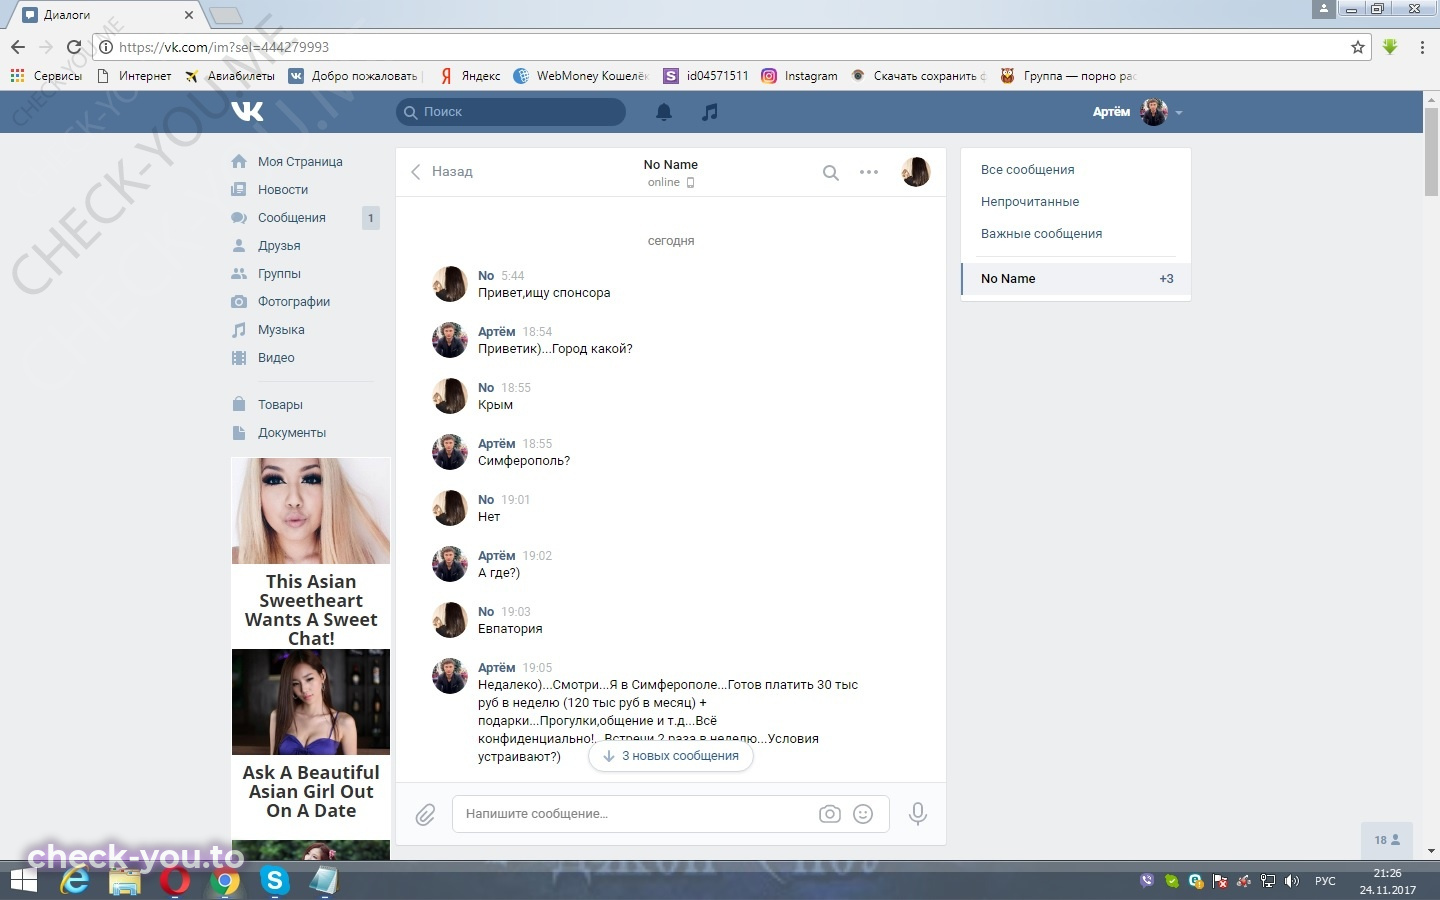Bookmark this page with the star

(x=1358, y=47)
